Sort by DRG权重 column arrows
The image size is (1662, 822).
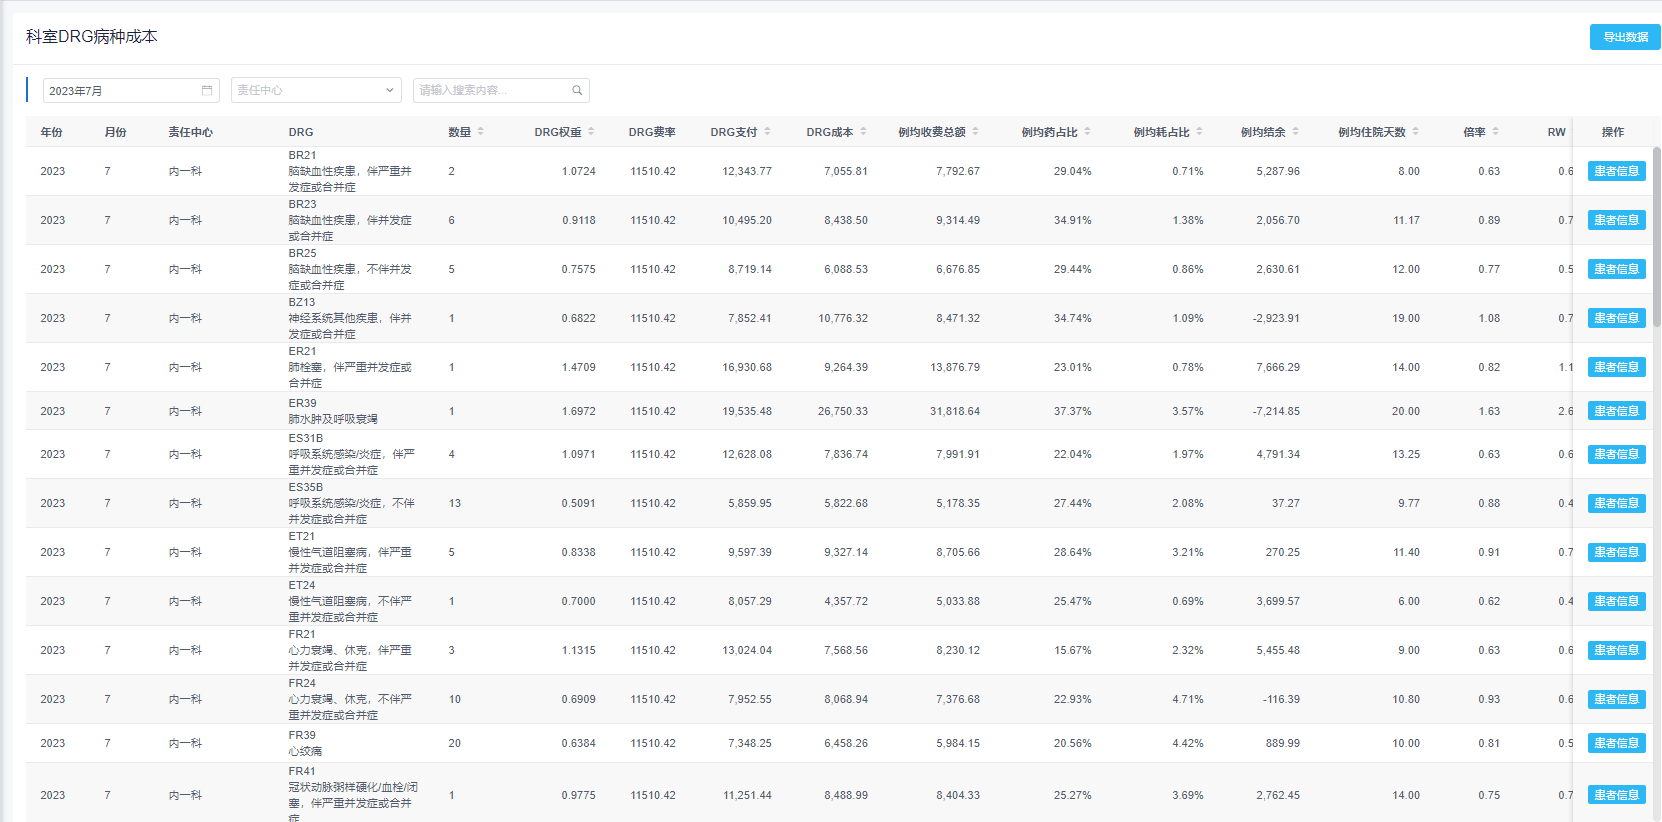pyautogui.click(x=591, y=132)
